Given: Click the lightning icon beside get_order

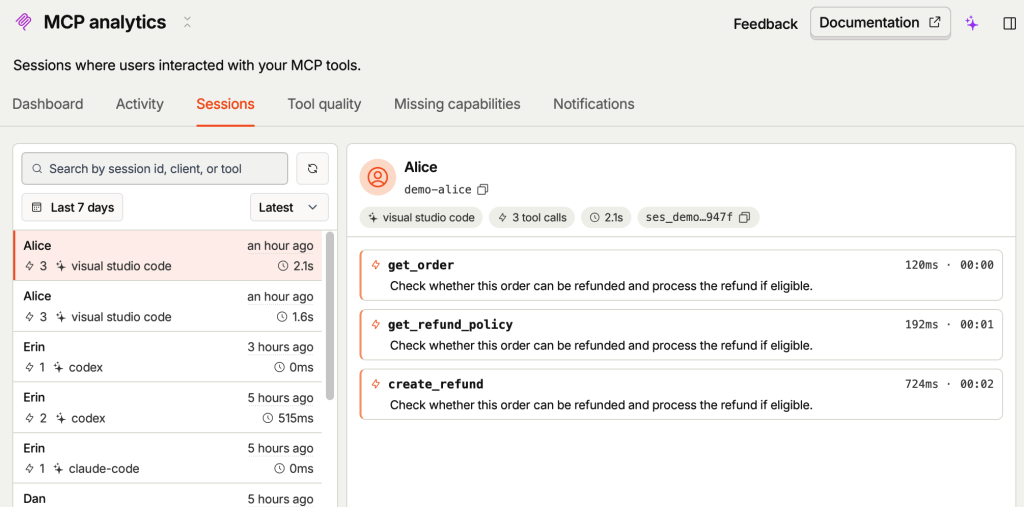Looking at the screenshot, I should (x=376, y=265).
